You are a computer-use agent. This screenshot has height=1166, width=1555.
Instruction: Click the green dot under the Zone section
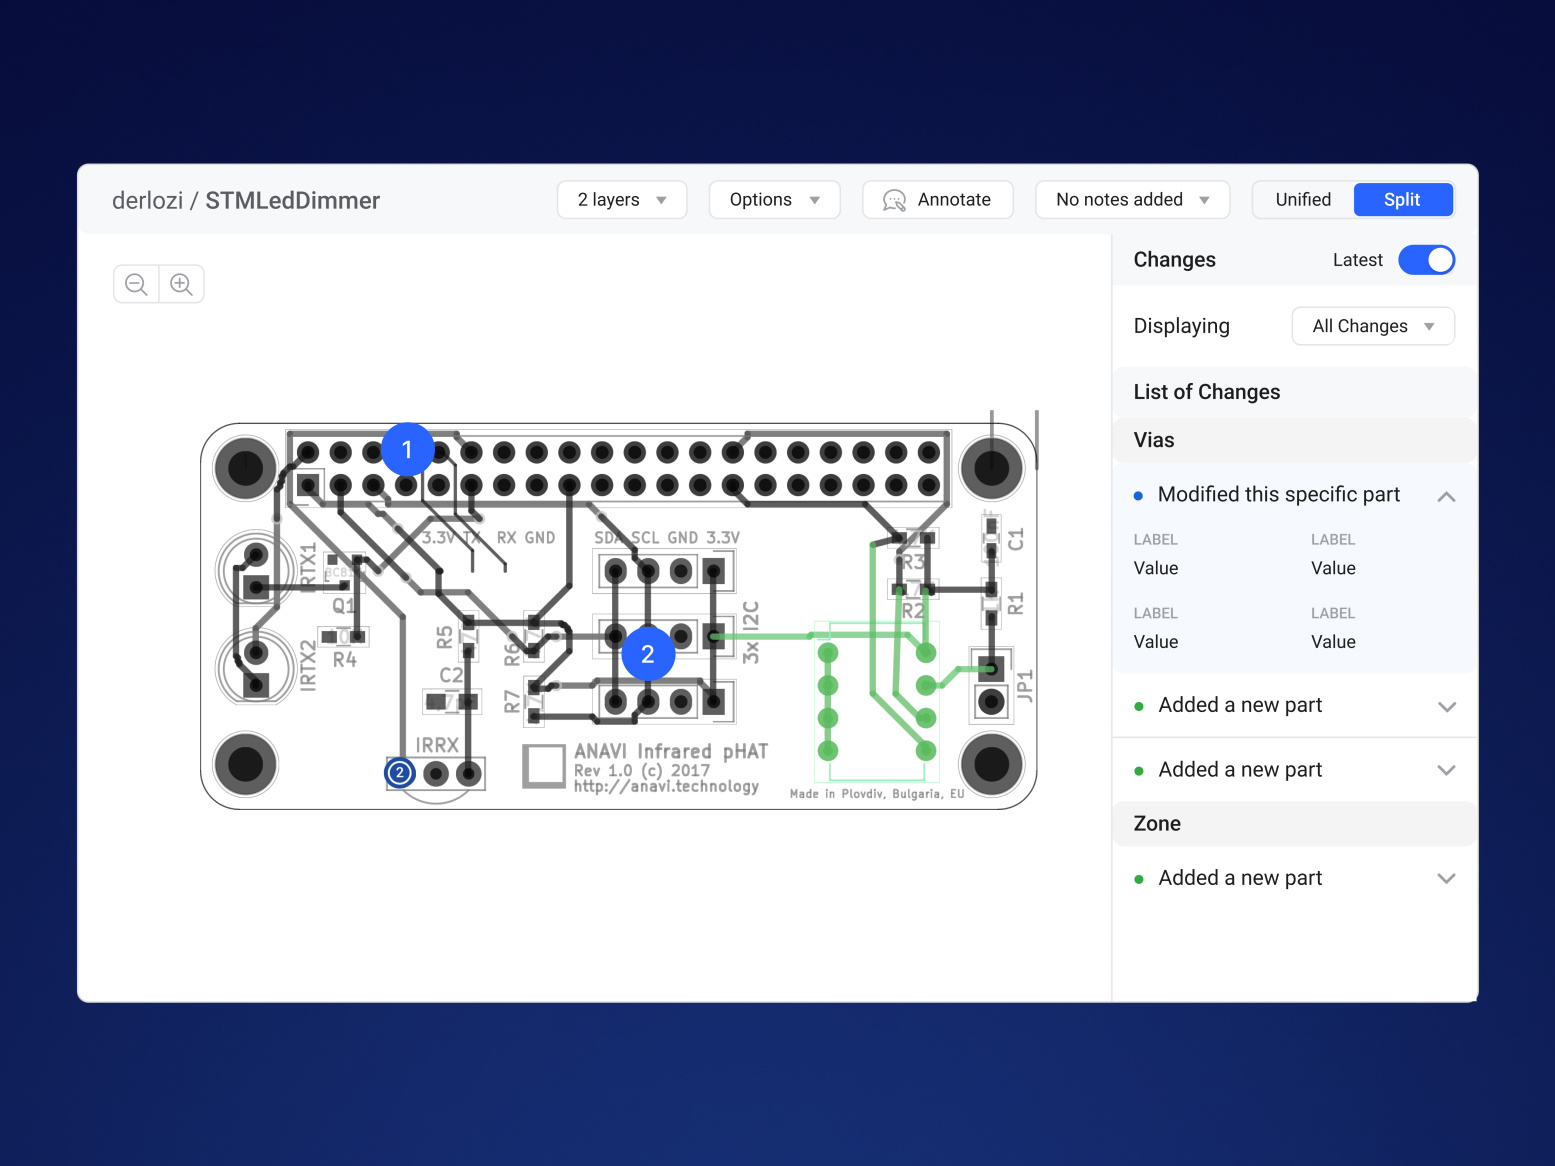(1138, 878)
